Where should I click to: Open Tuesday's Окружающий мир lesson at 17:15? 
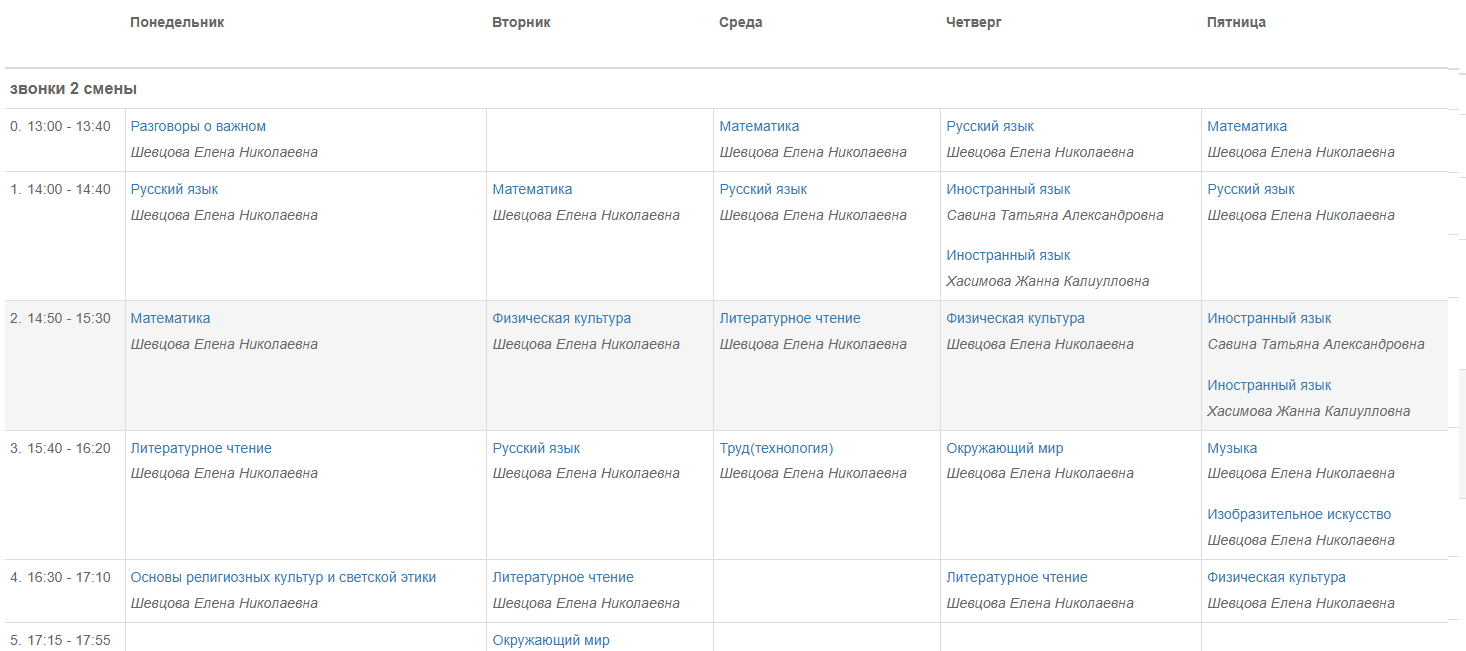click(x=551, y=640)
